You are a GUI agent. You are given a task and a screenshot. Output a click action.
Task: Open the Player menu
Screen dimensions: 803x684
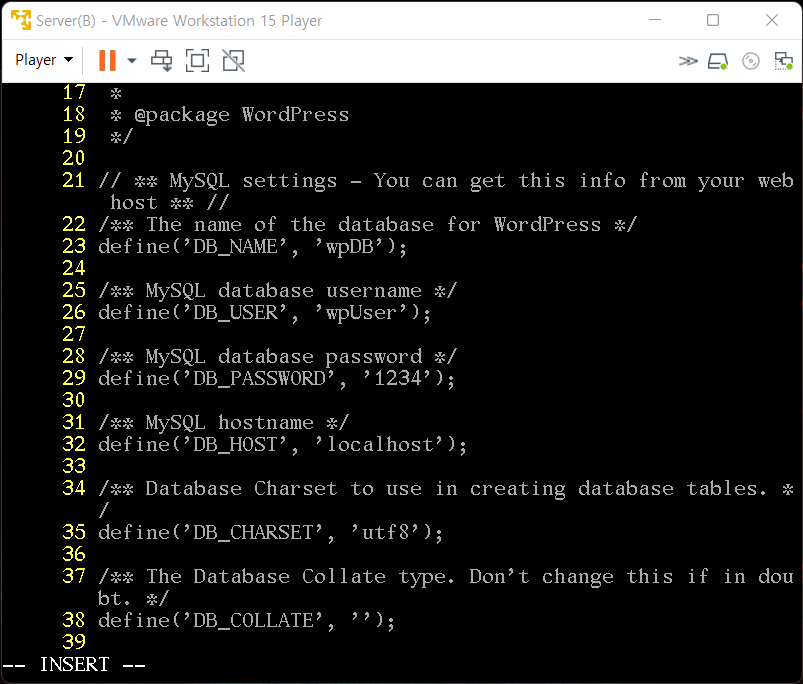(44, 60)
